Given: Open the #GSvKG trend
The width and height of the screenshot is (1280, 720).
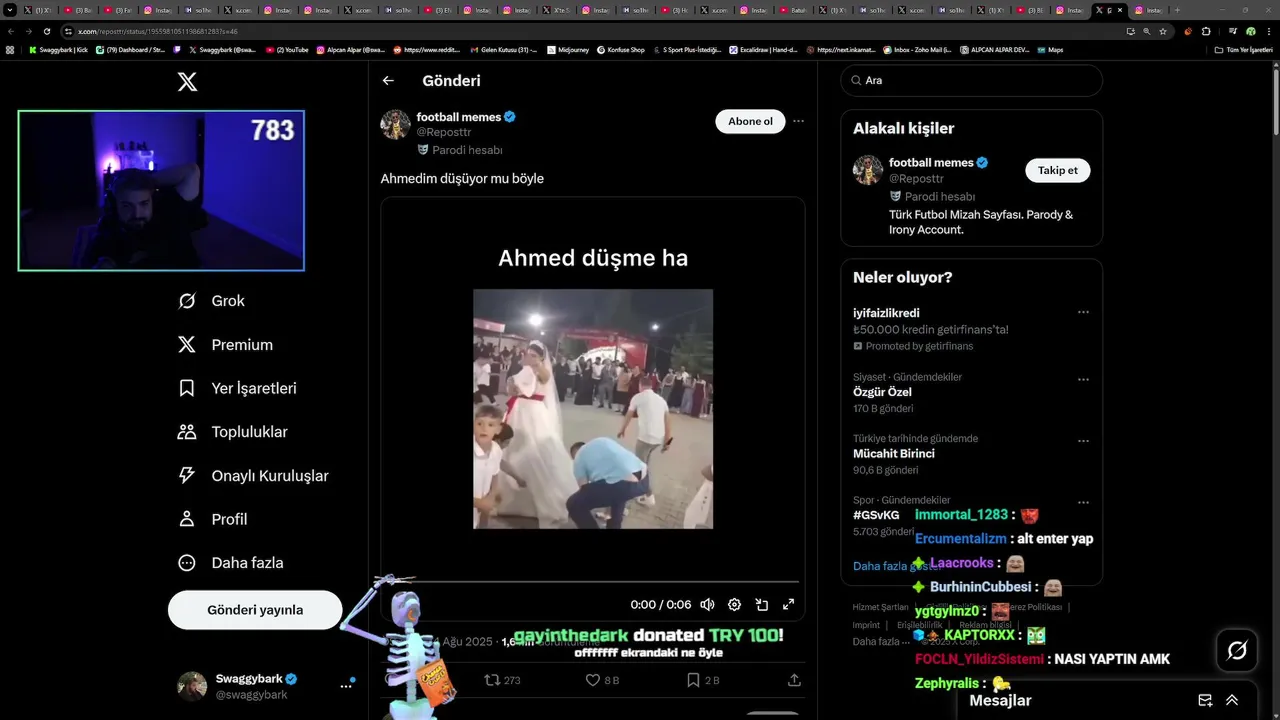Looking at the screenshot, I should tap(878, 515).
